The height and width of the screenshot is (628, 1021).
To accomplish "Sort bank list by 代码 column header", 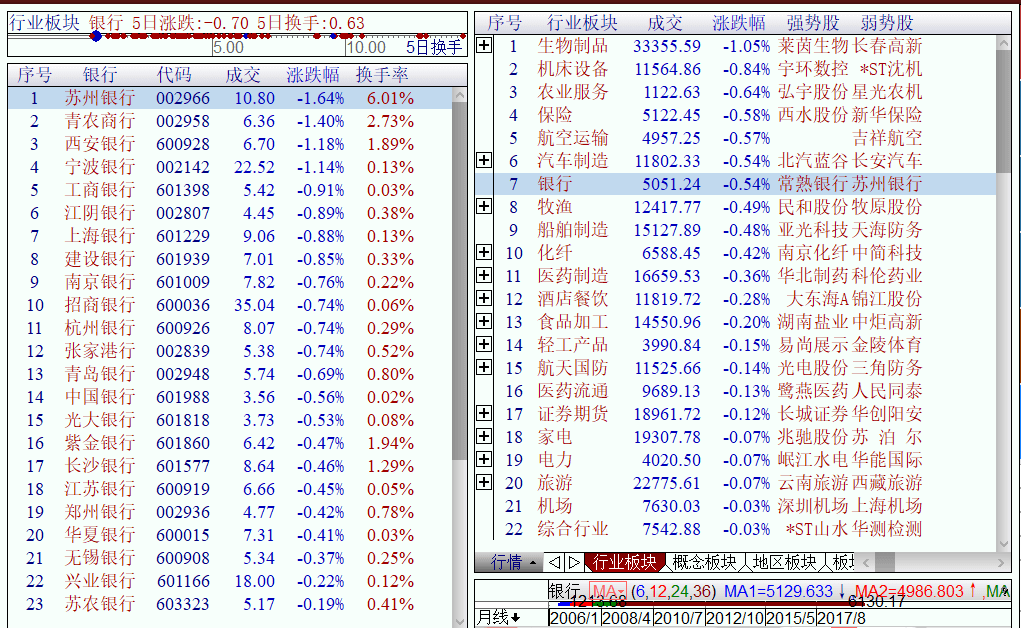I will [x=174, y=75].
